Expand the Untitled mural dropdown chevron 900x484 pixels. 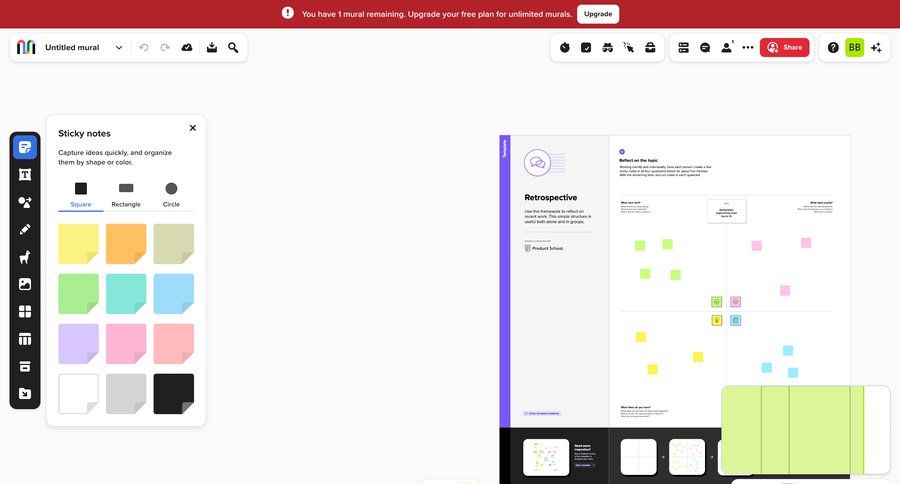(119, 47)
